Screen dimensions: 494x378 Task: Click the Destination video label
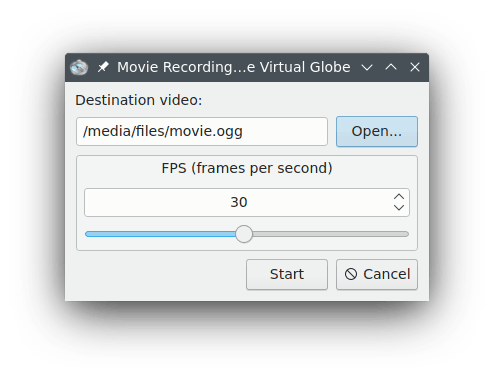click(x=139, y=100)
